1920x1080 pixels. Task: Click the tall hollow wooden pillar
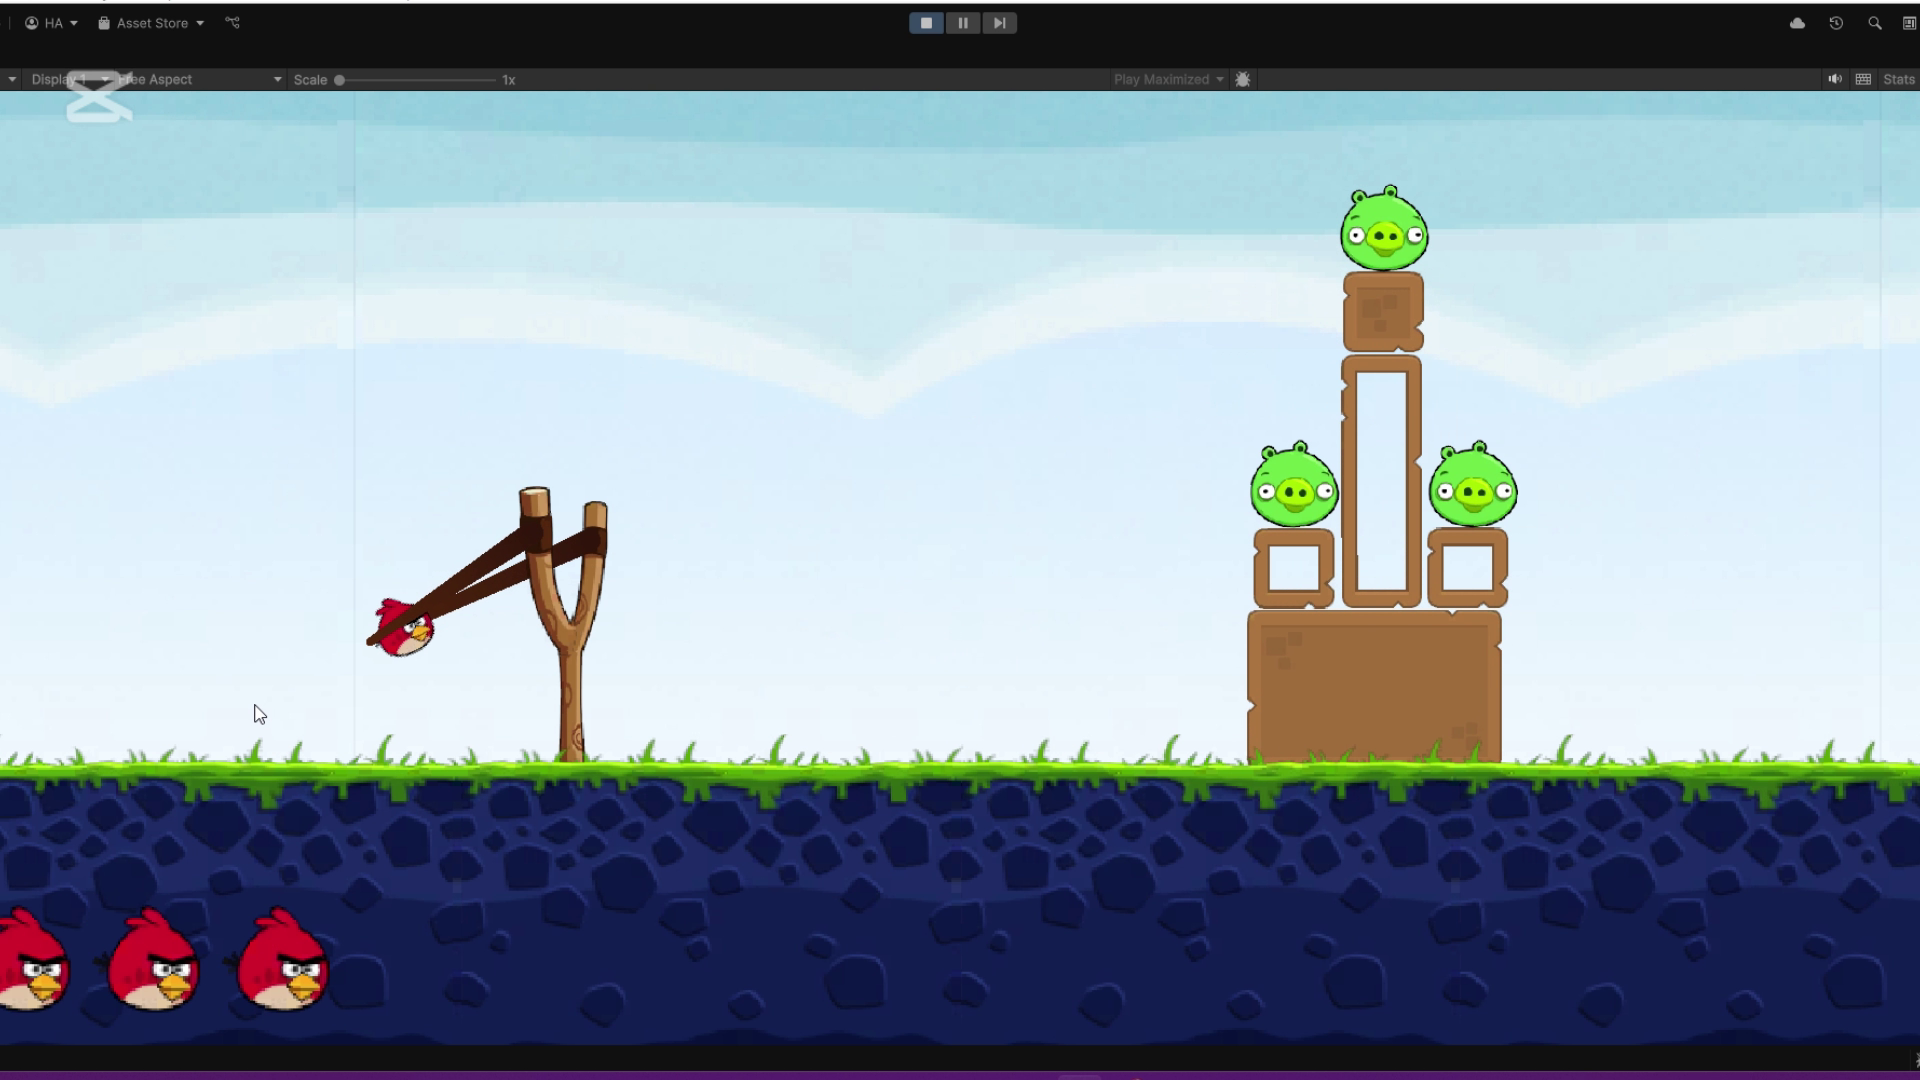pyautogui.click(x=1381, y=481)
